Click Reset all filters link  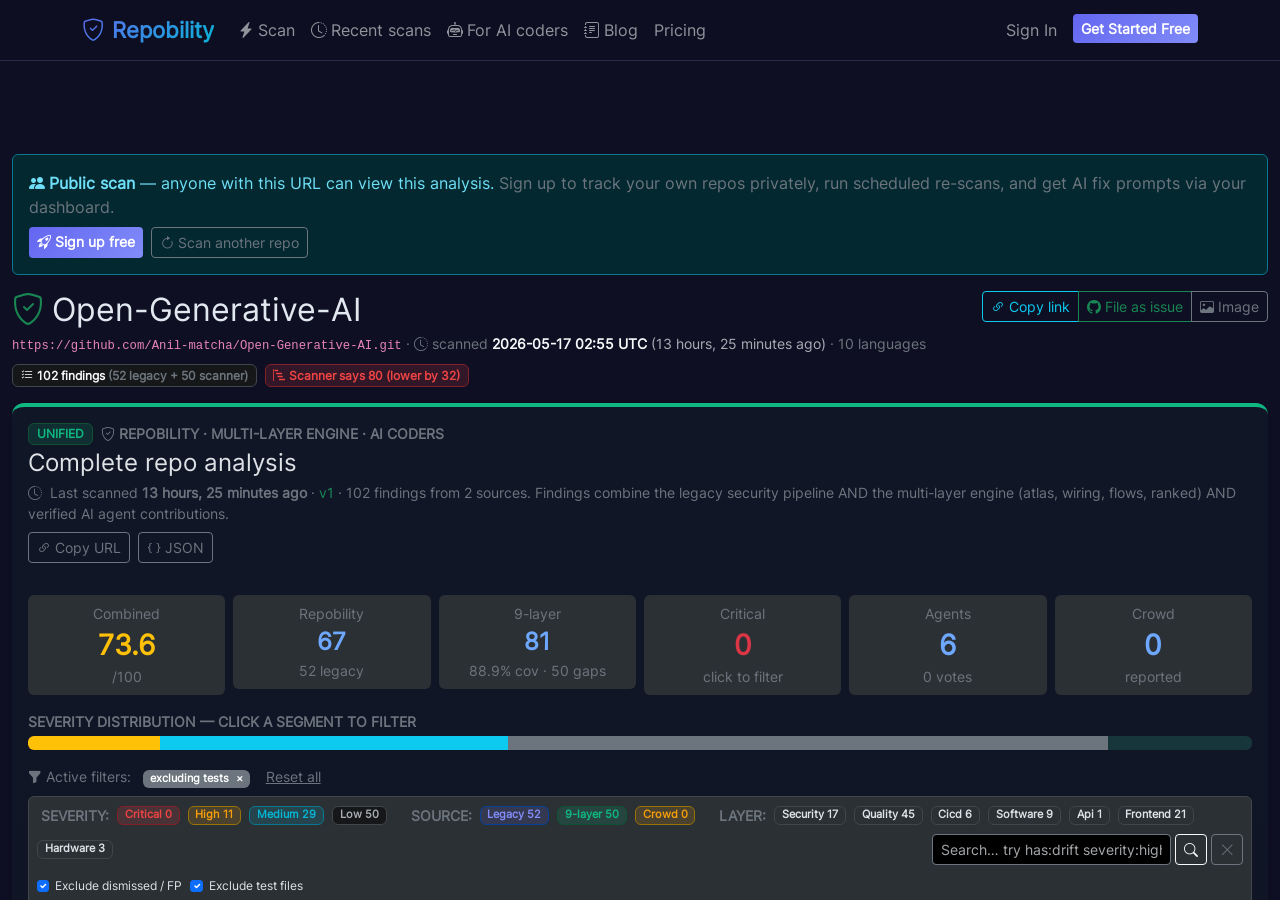[x=293, y=777]
